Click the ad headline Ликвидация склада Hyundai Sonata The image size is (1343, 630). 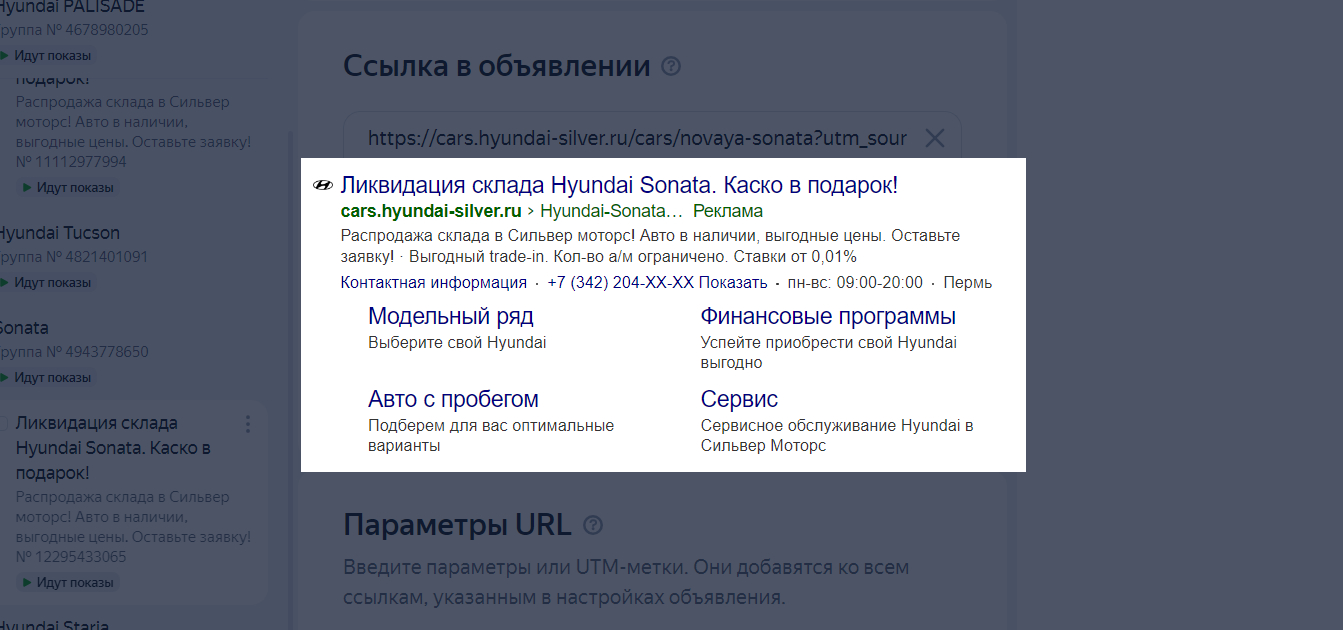tap(619, 185)
